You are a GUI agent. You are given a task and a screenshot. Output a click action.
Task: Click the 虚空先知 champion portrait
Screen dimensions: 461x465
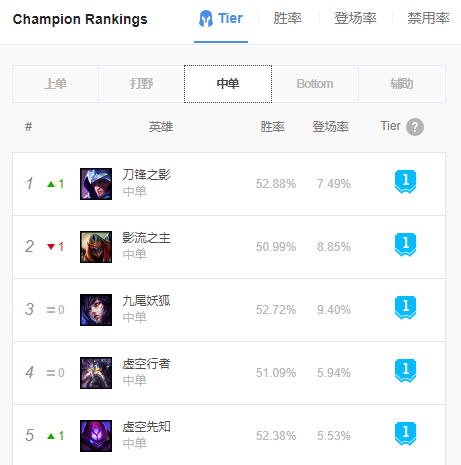(96, 436)
